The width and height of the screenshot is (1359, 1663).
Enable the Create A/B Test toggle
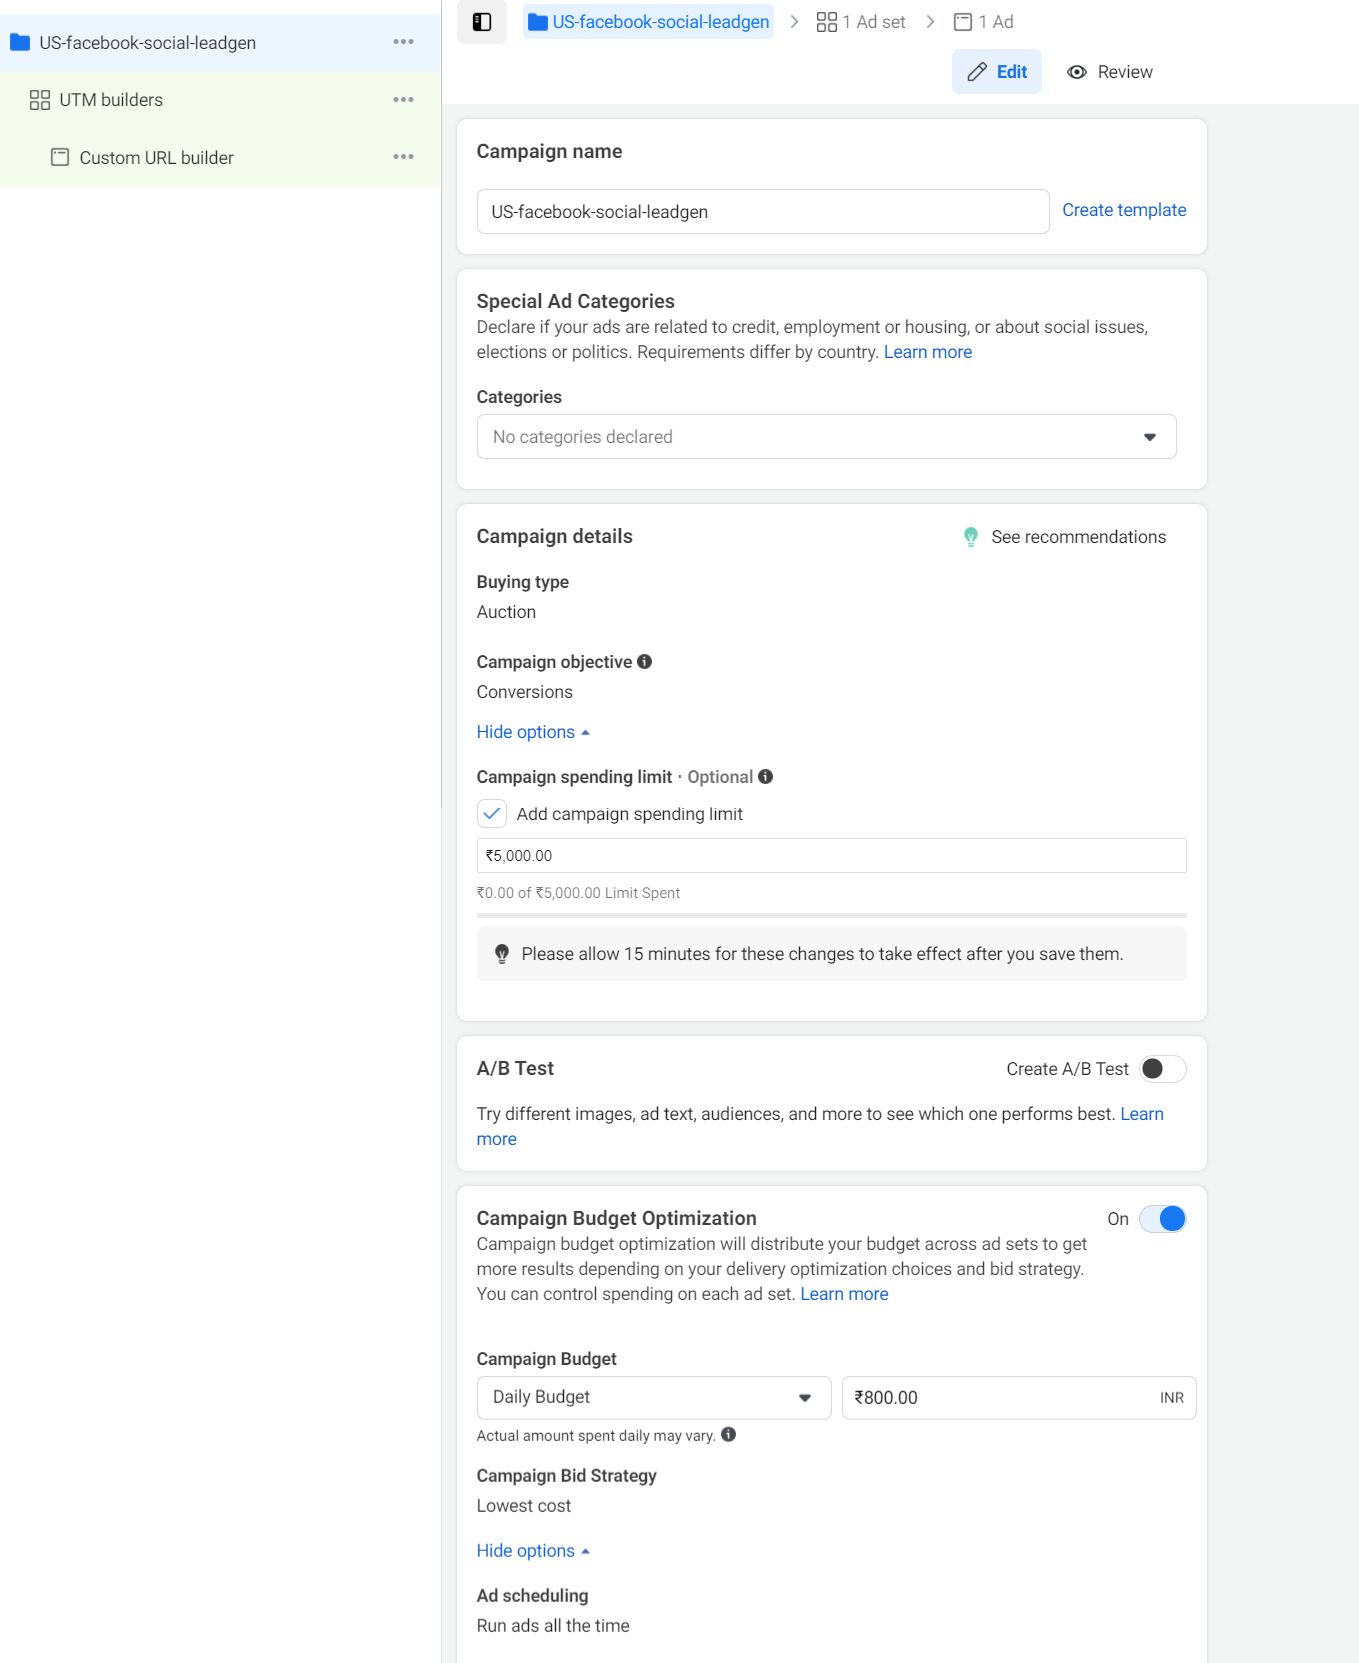tap(1162, 1069)
